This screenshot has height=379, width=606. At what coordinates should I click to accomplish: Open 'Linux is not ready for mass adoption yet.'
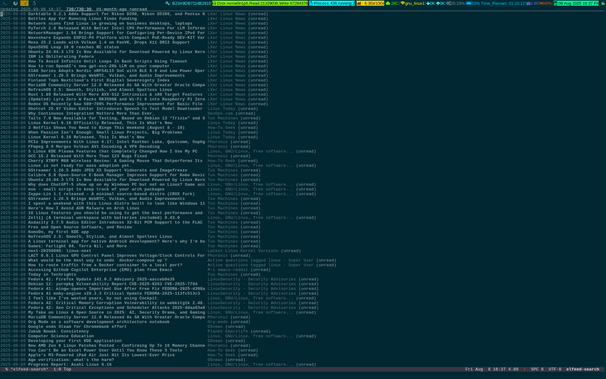pos(80,165)
